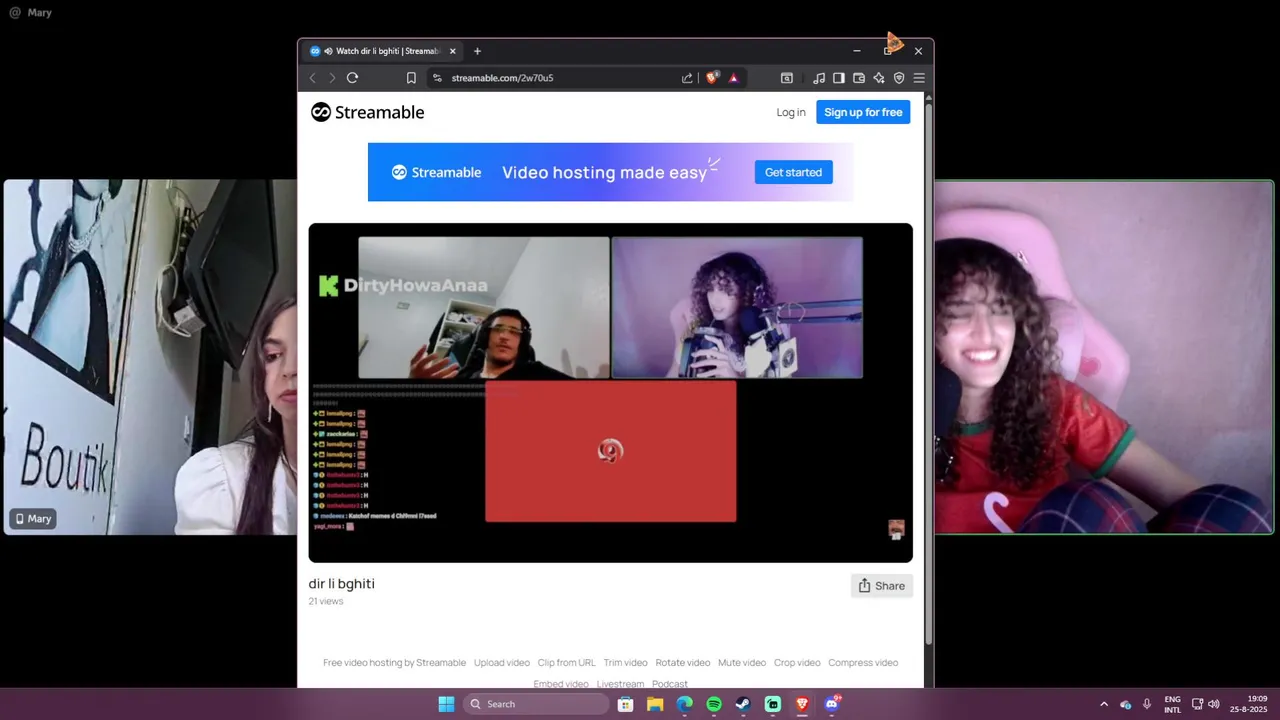Click the browser forward arrow
Image resolution: width=1280 pixels, height=720 pixels.
(332, 78)
